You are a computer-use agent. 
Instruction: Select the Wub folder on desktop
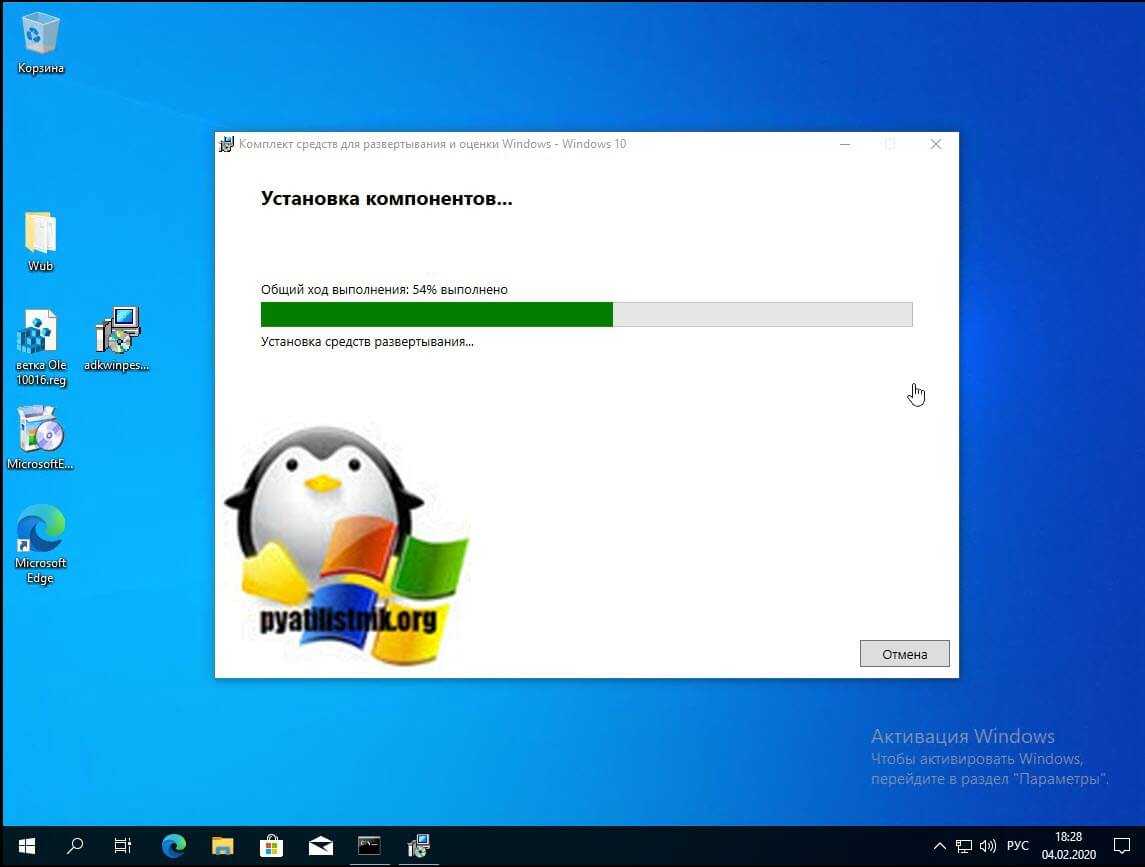coord(40,241)
